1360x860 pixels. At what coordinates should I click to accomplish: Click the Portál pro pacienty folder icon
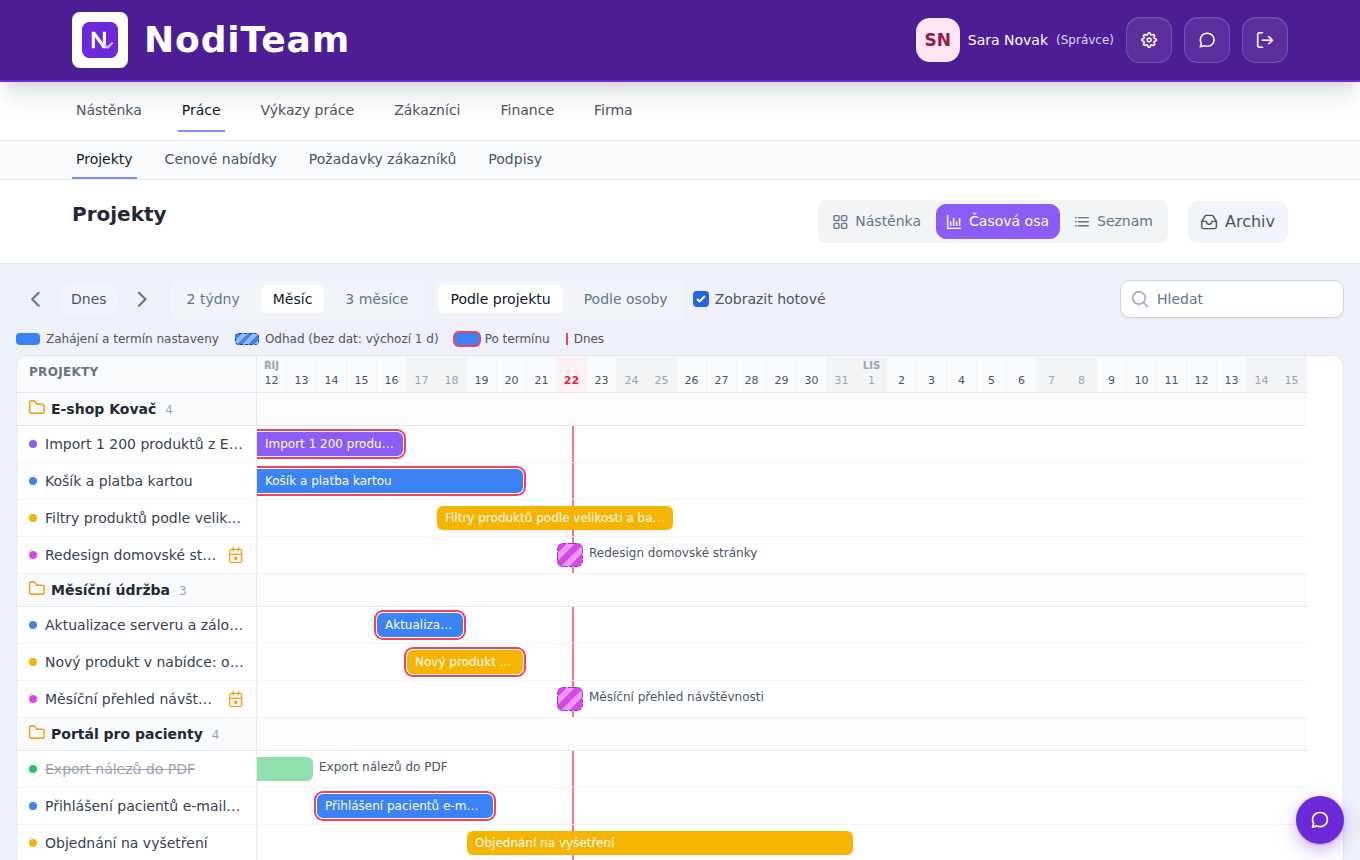(x=37, y=733)
